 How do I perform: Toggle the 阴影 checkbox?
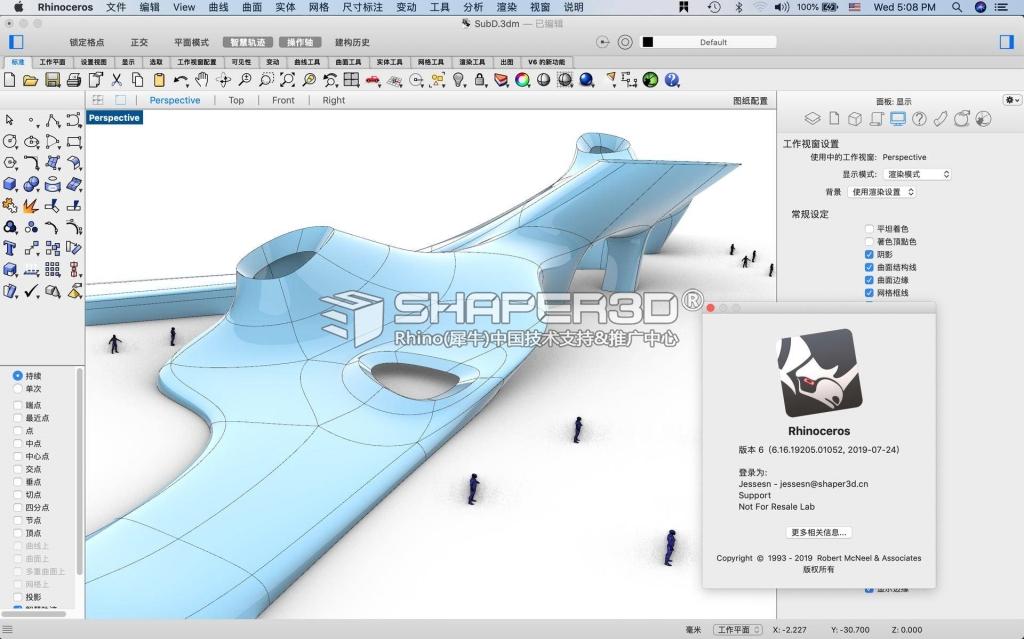[869, 254]
